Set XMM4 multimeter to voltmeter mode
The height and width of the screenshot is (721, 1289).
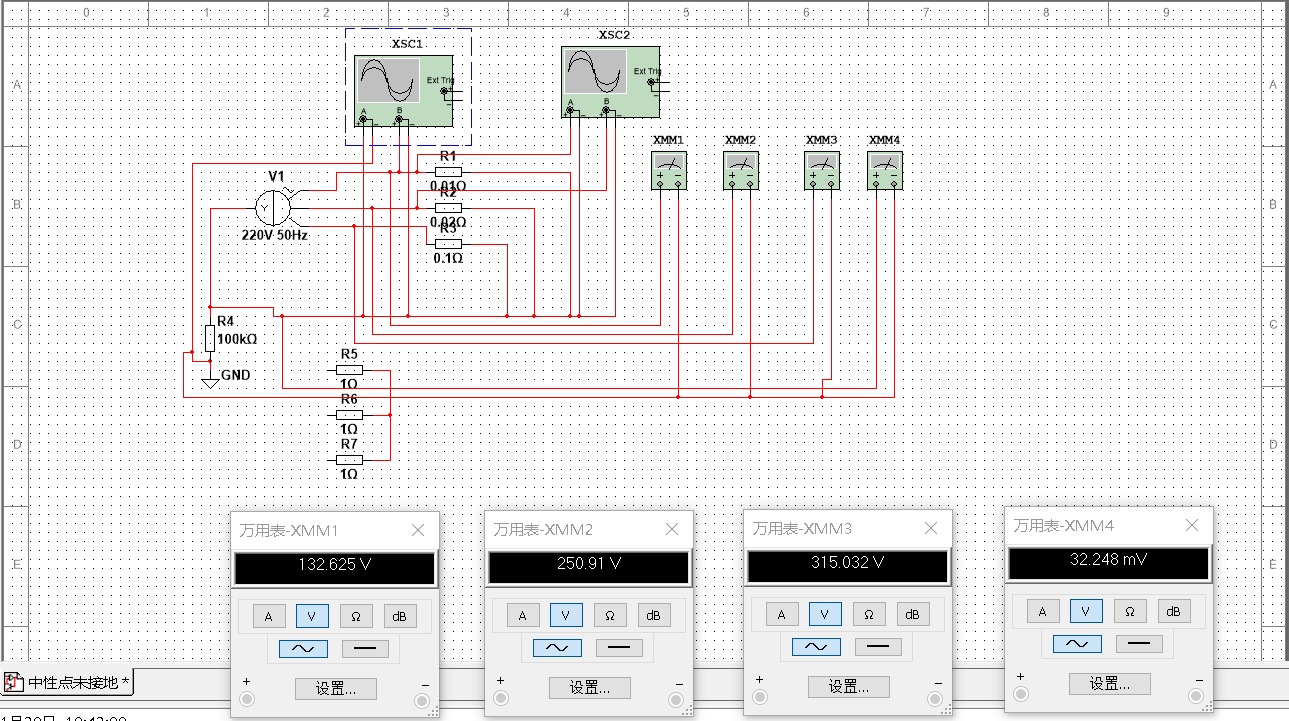click(x=1086, y=611)
